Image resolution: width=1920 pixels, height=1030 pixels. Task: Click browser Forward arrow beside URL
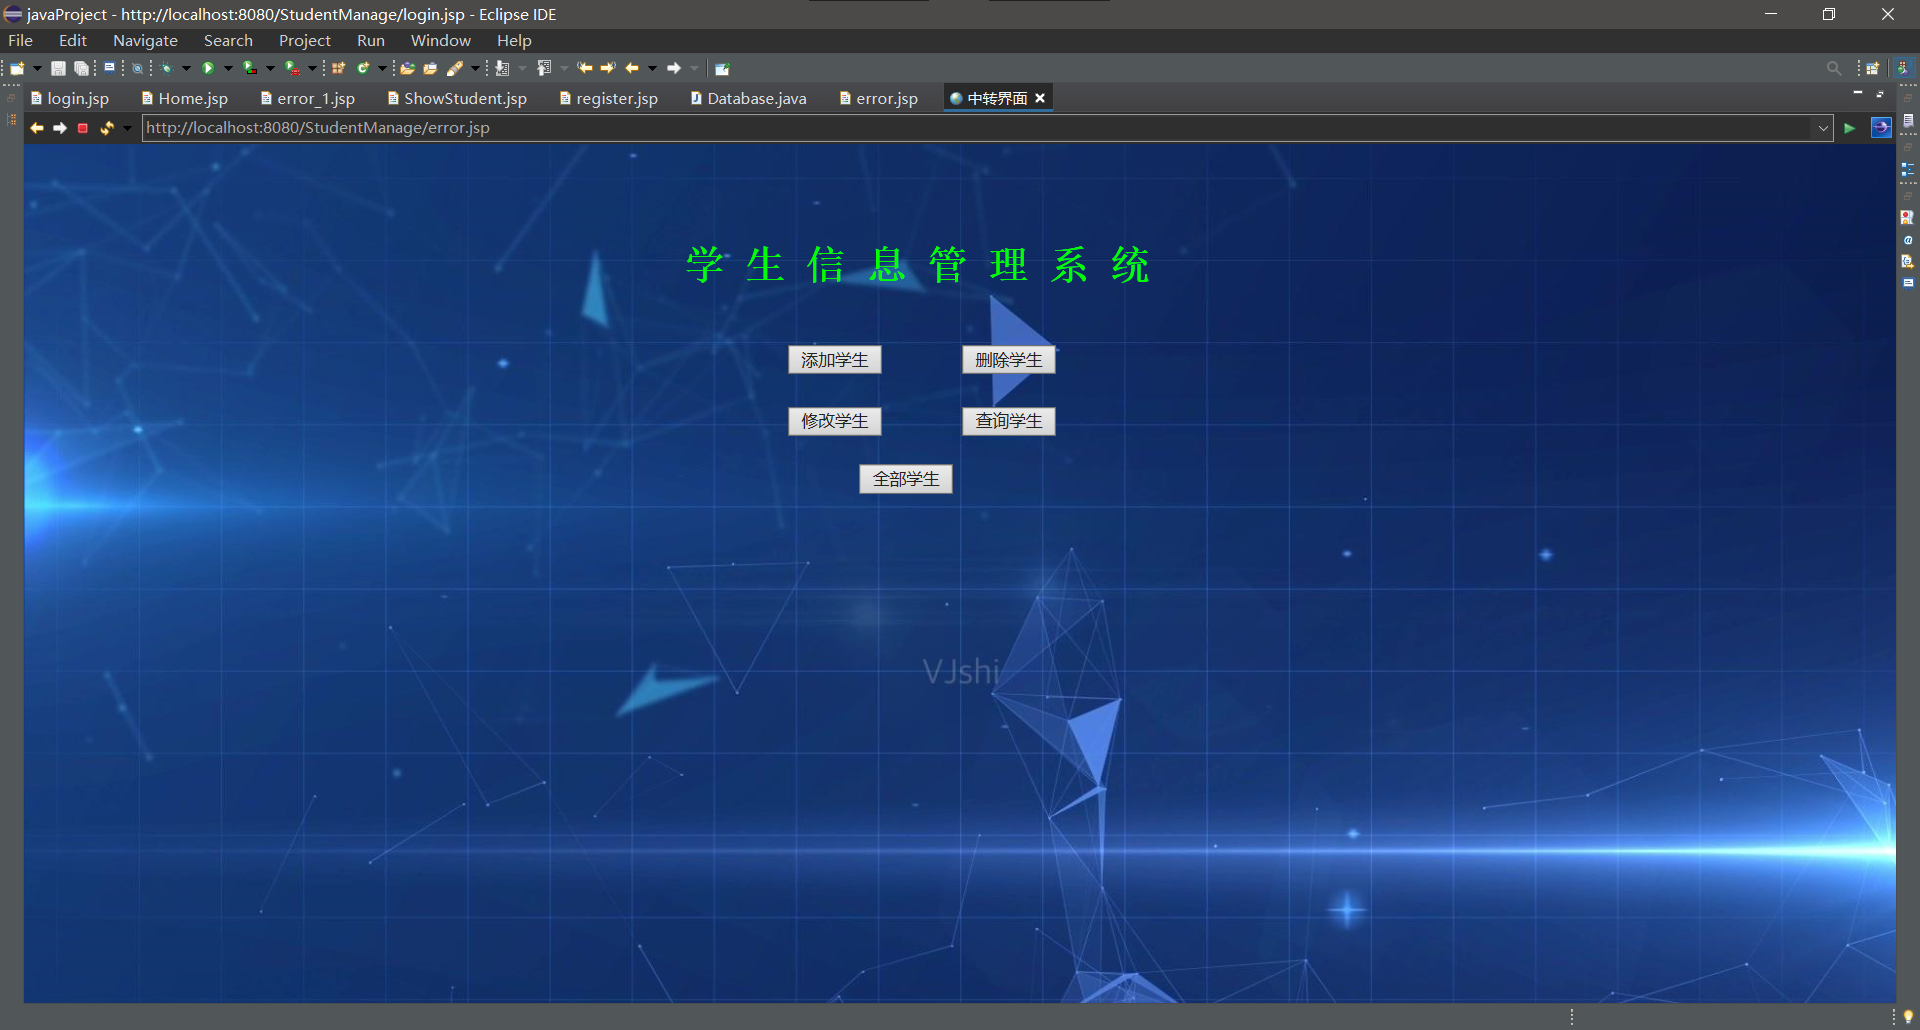[x=60, y=128]
